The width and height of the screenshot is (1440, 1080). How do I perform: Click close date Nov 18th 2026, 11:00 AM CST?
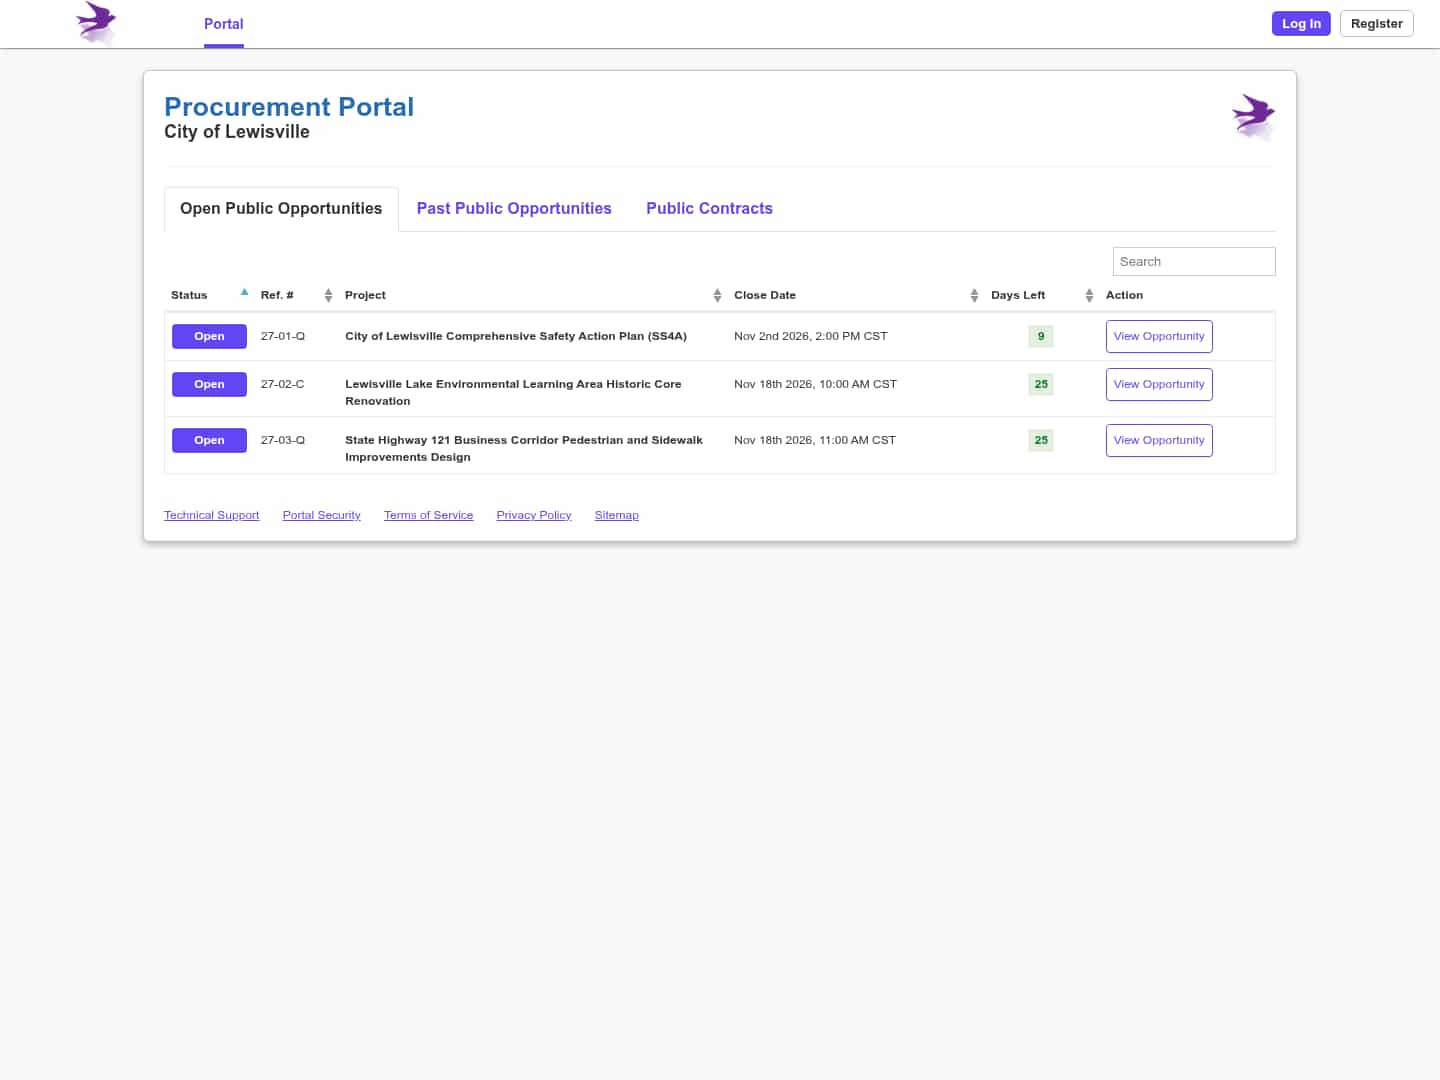[814, 440]
